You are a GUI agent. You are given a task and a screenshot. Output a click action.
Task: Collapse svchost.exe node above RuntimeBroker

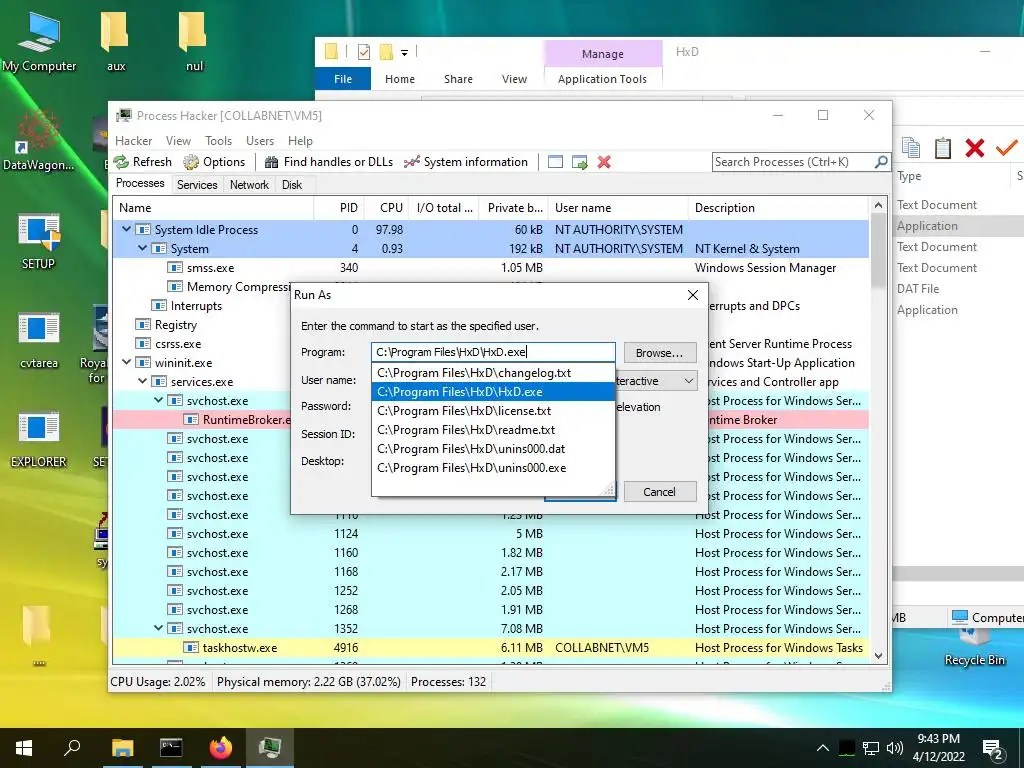coord(158,400)
